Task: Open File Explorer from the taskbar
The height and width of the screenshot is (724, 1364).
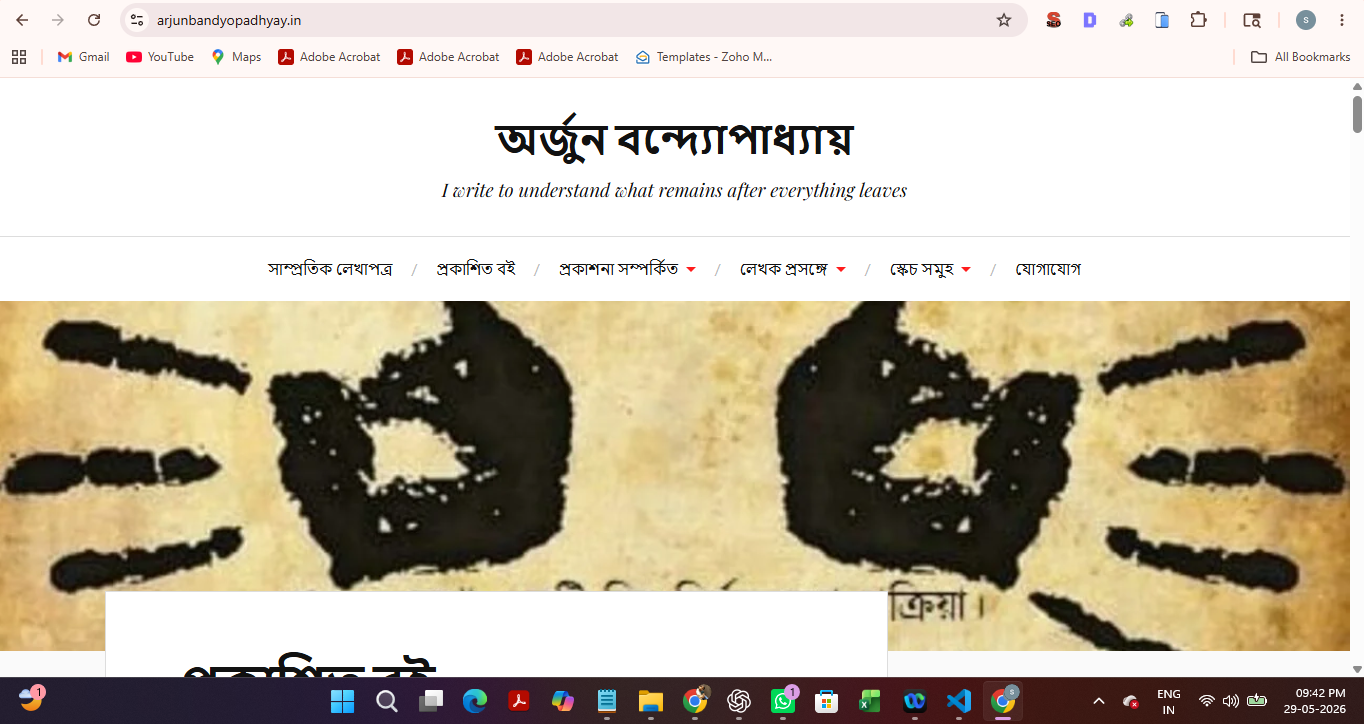Action: (x=651, y=701)
